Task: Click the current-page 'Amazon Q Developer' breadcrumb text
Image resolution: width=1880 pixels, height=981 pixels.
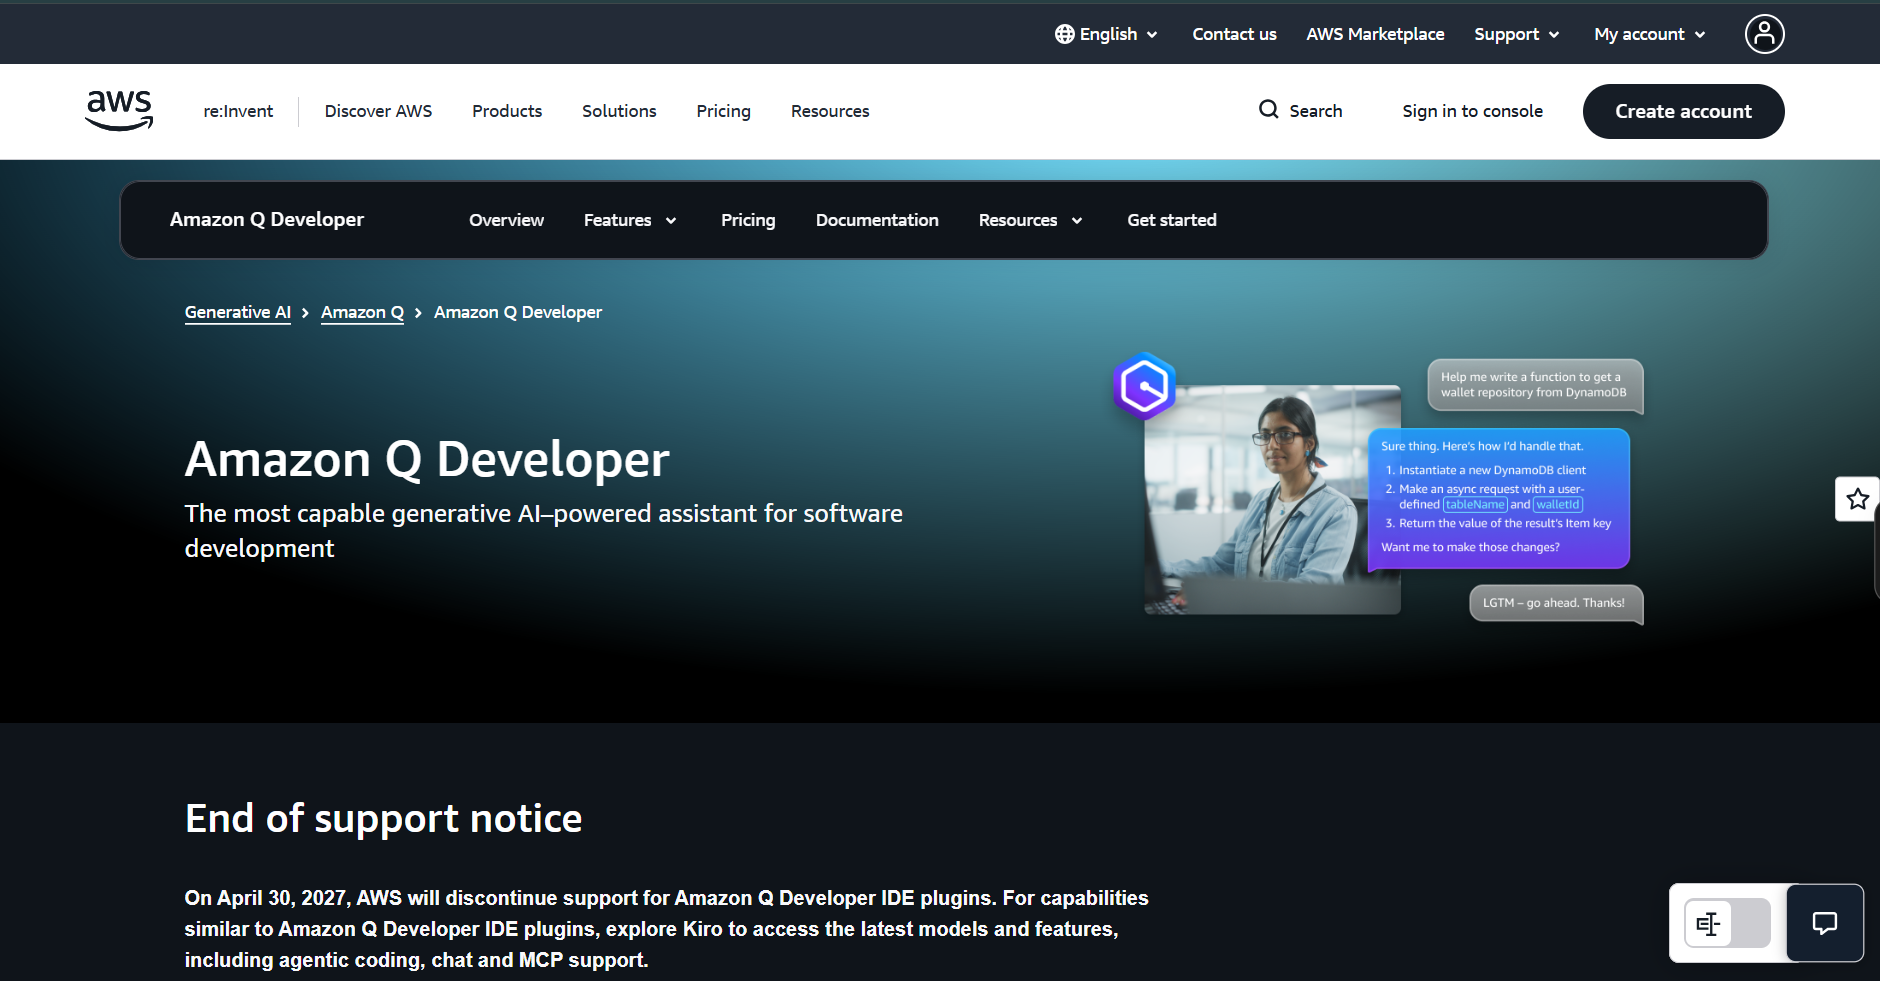Action: coord(518,312)
